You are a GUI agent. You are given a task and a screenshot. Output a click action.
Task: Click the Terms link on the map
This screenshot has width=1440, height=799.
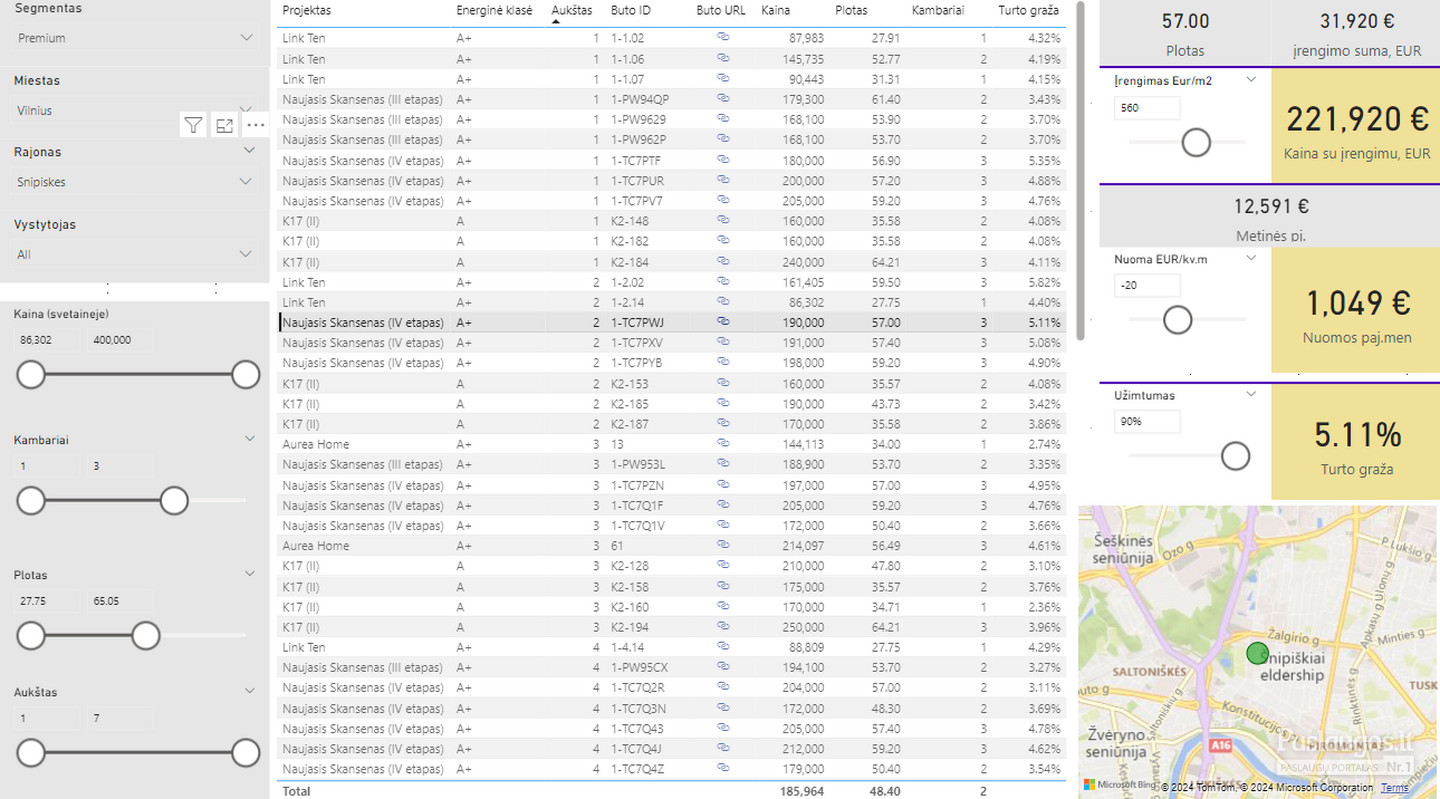coord(1394,788)
